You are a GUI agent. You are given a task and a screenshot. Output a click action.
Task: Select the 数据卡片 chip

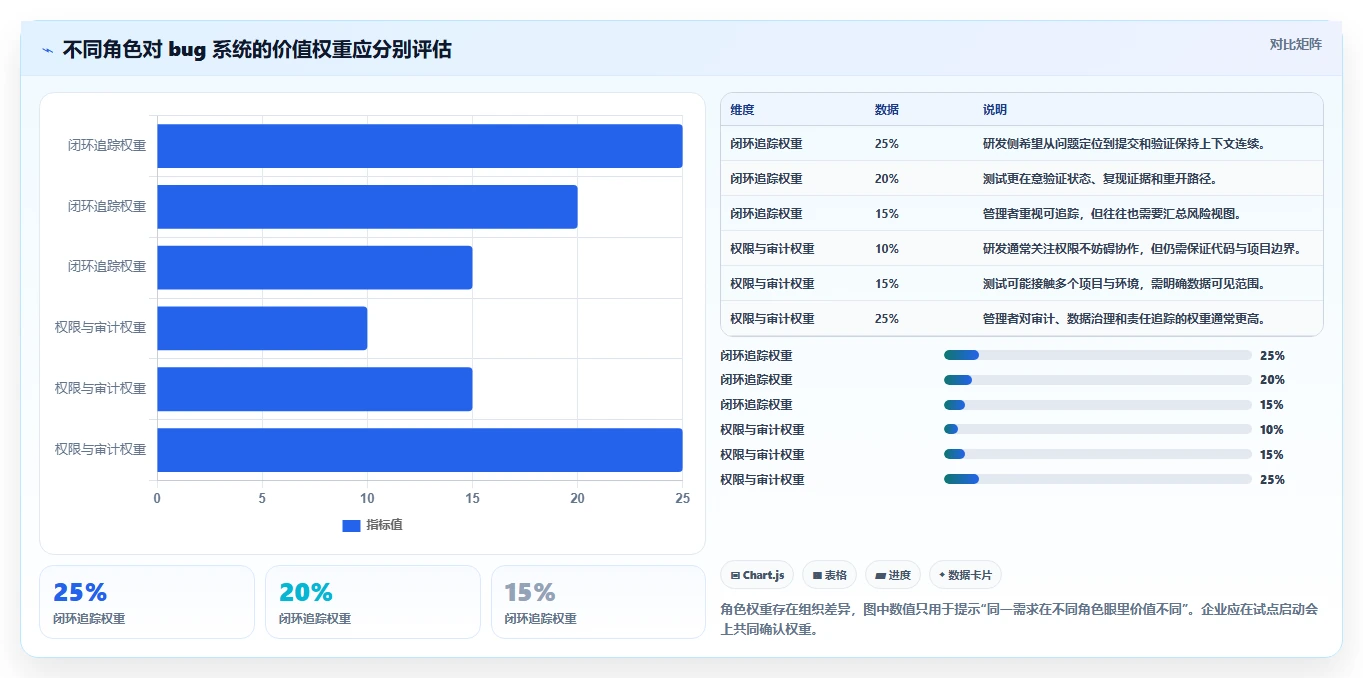[x=965, y=575]
